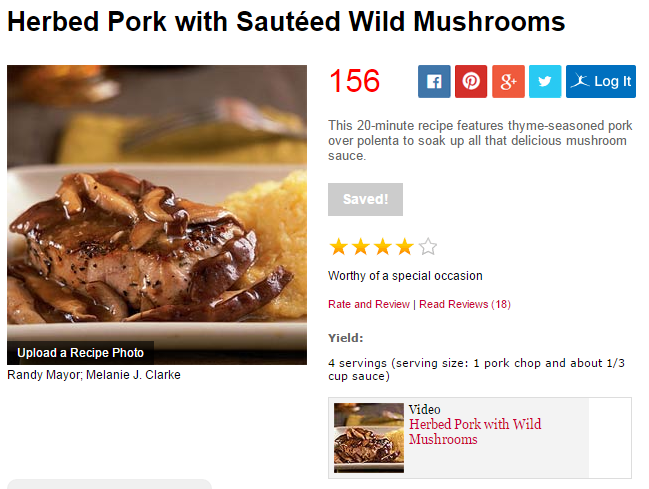
Task: Select the first rating star
Action: click(339, 247)
